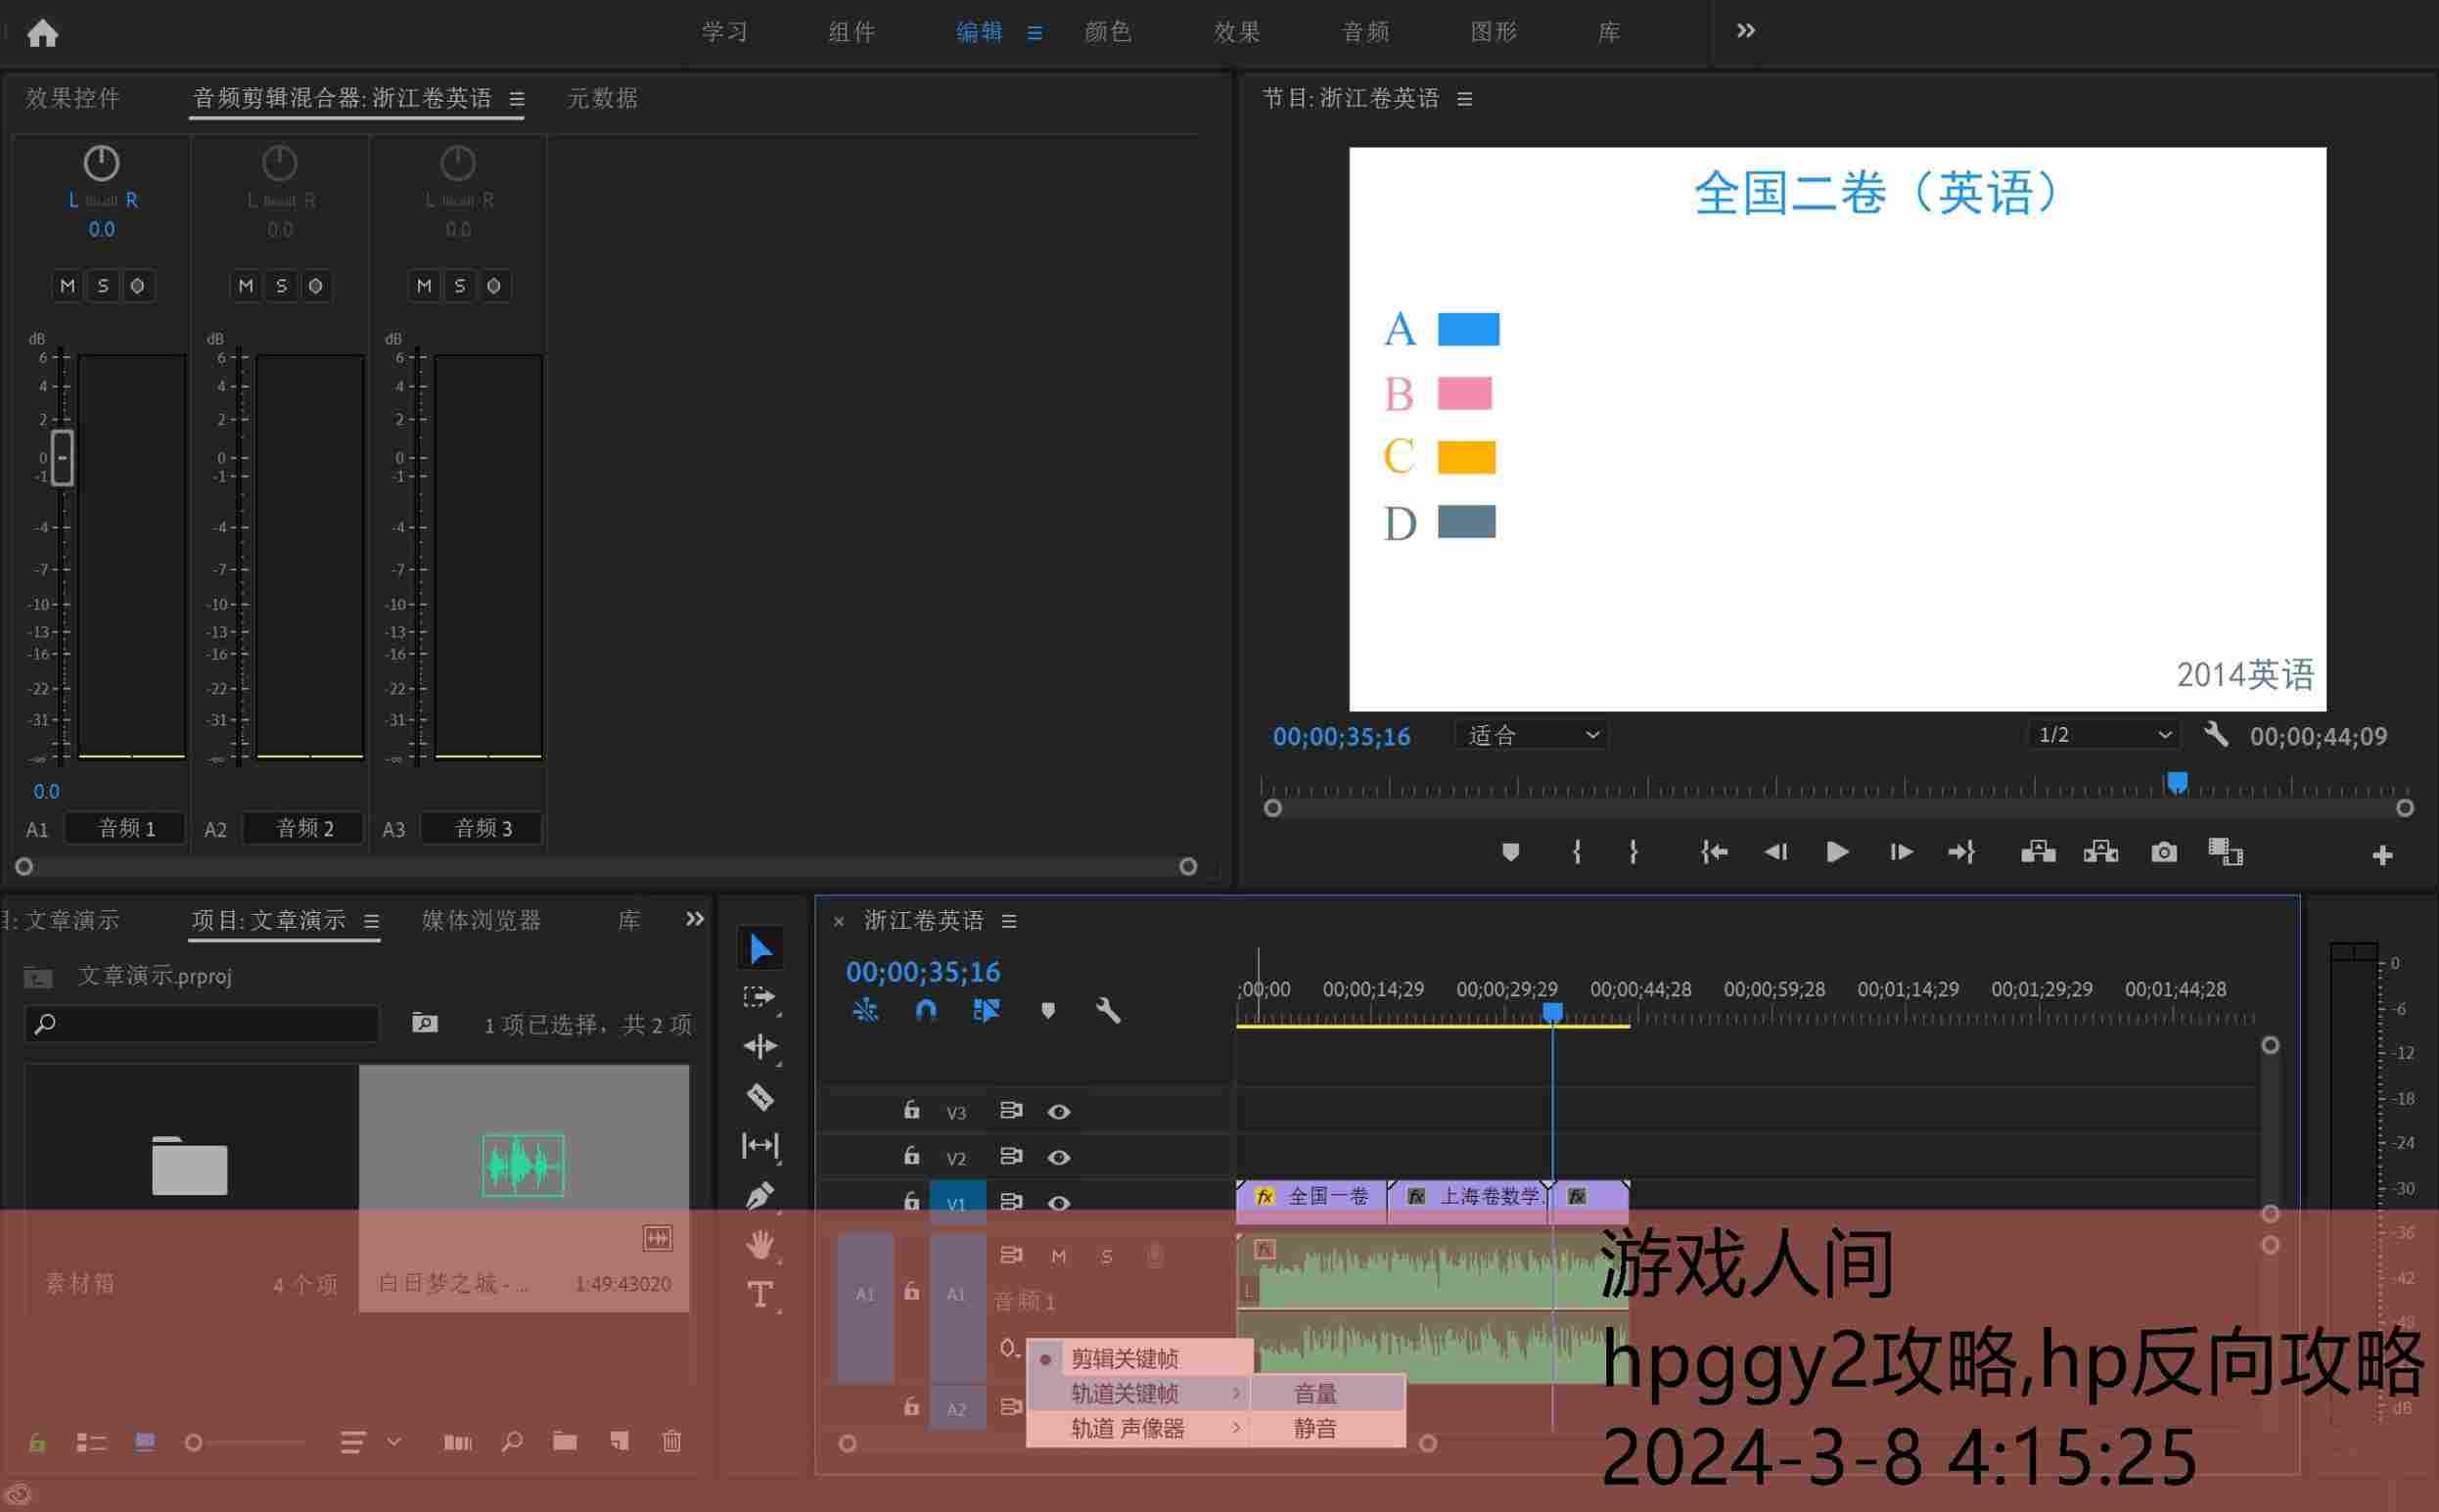Expand project panel tabs overflow
The height and width of the screenshot is (1512, 2439).
pyautogui.click(x=695, y=919)
